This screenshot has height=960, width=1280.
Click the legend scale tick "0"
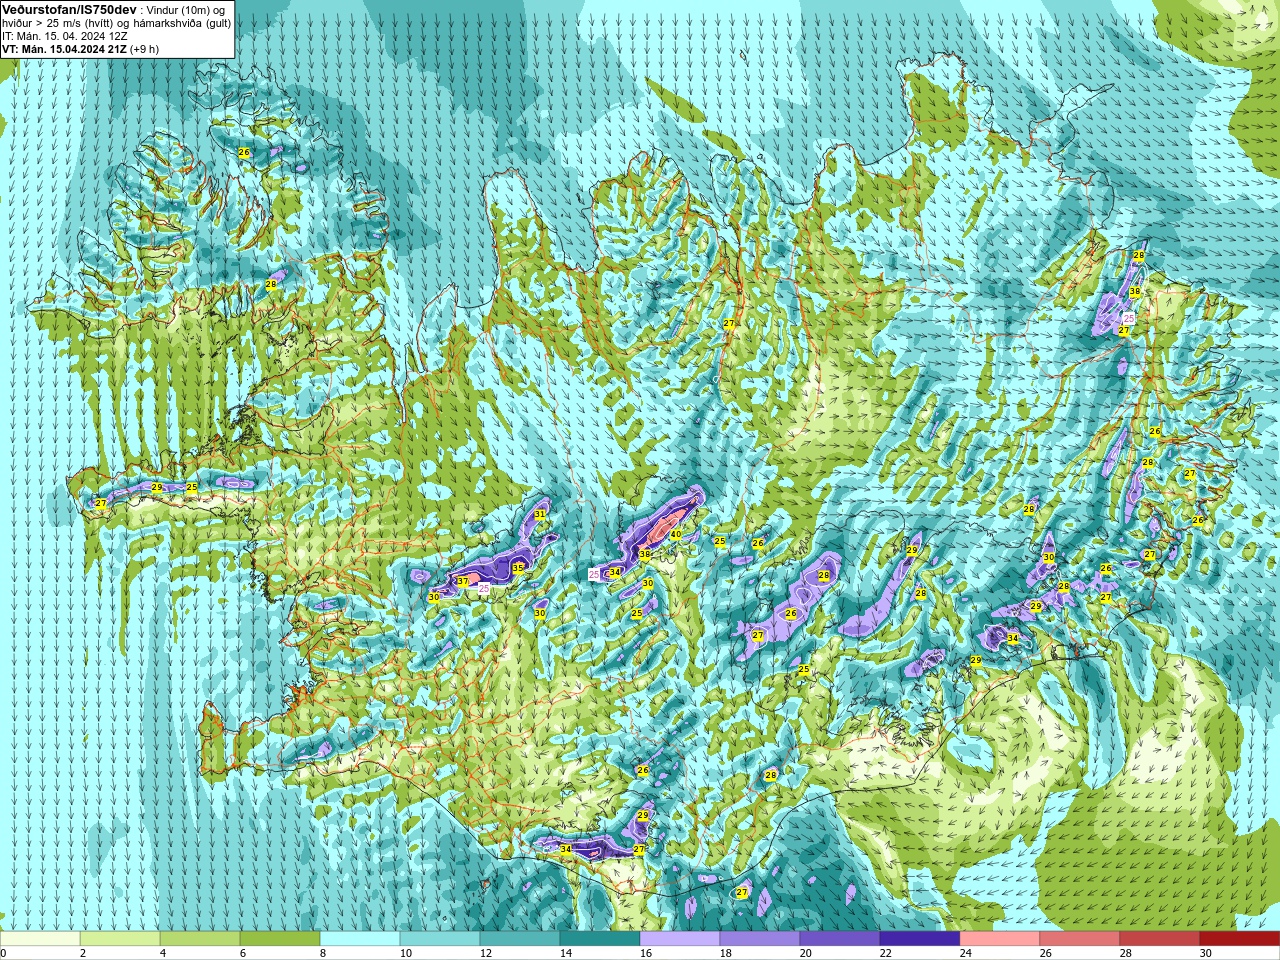click(x=3, y=953)
